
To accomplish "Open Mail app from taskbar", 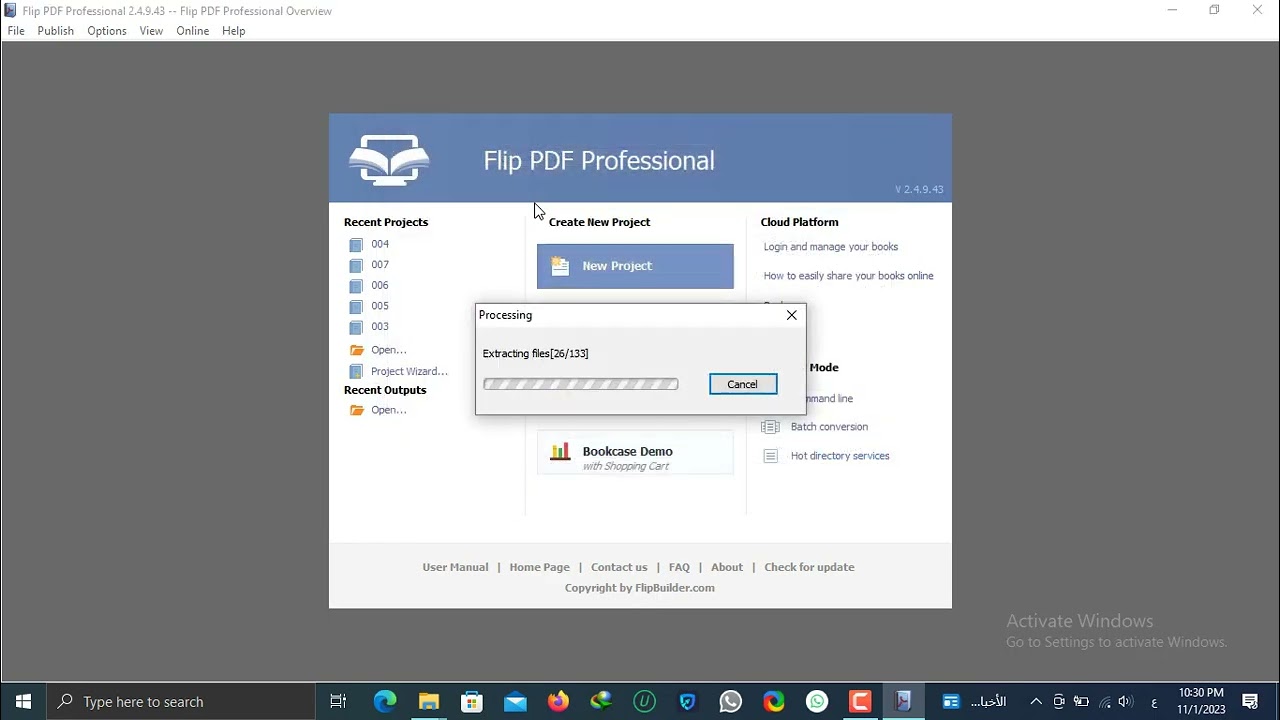I will (515, 701).
